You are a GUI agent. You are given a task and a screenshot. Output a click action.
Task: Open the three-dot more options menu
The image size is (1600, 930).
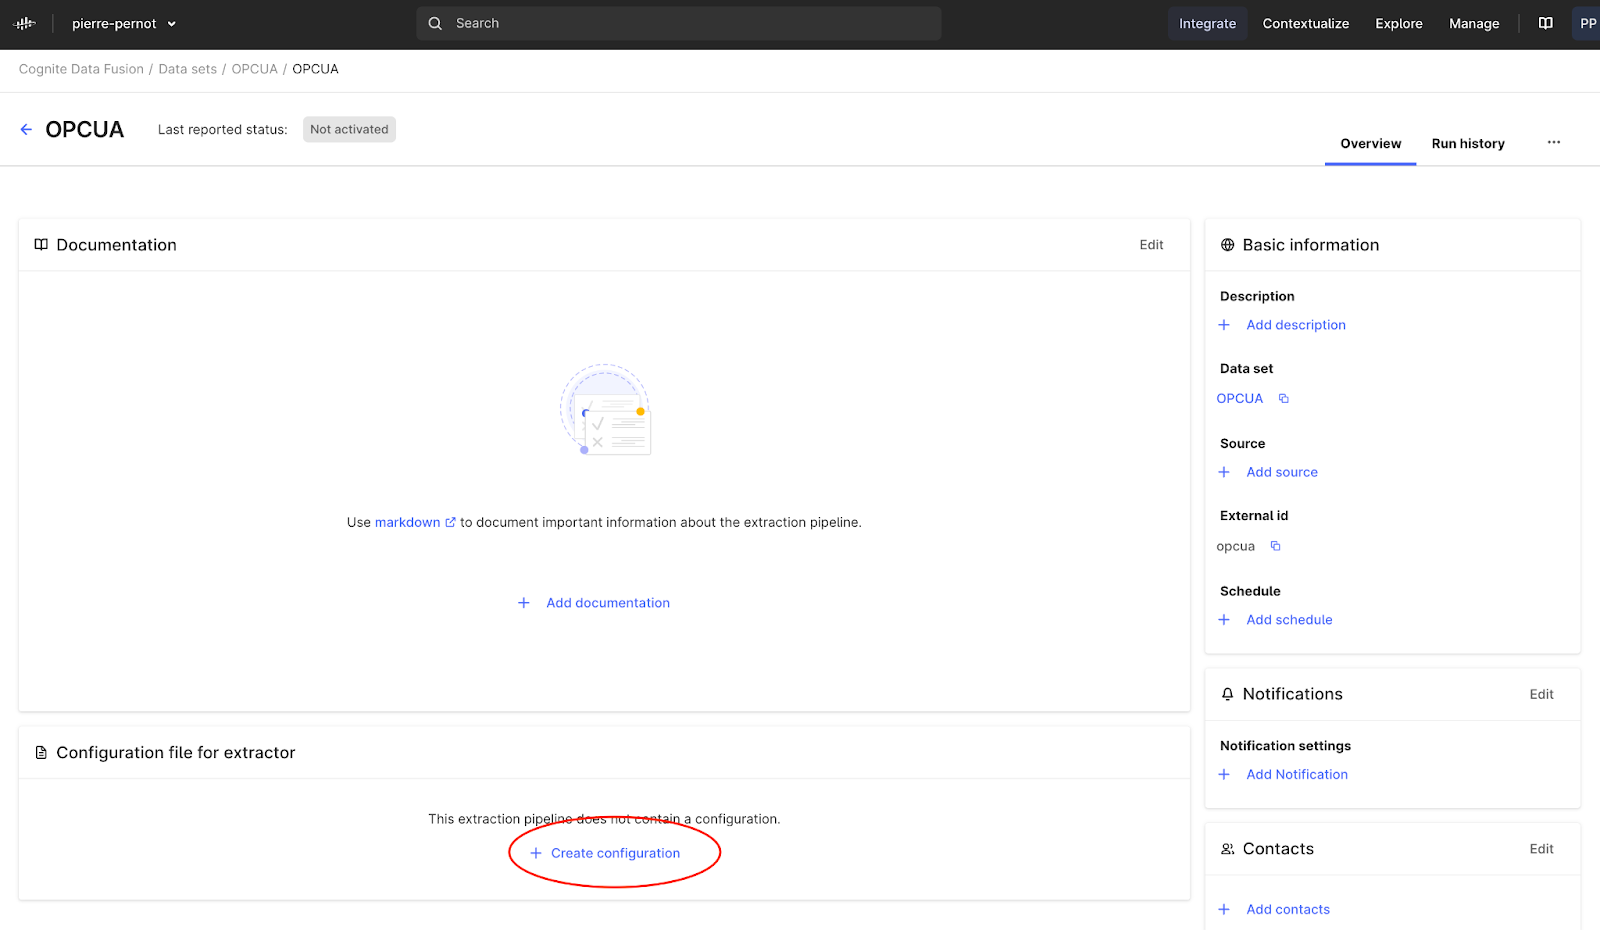[x=1554, y=142]
